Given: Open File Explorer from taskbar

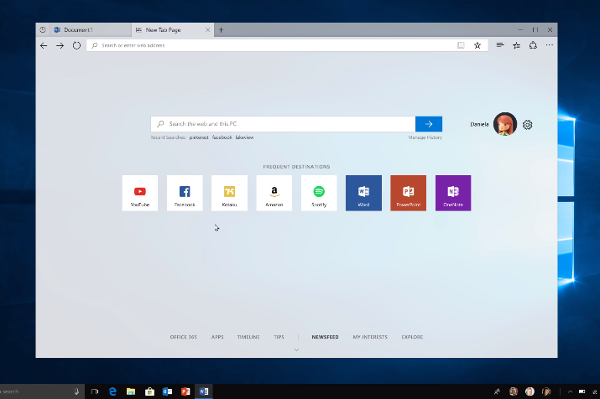Looking at the screenshot, I should pos(131,391).
